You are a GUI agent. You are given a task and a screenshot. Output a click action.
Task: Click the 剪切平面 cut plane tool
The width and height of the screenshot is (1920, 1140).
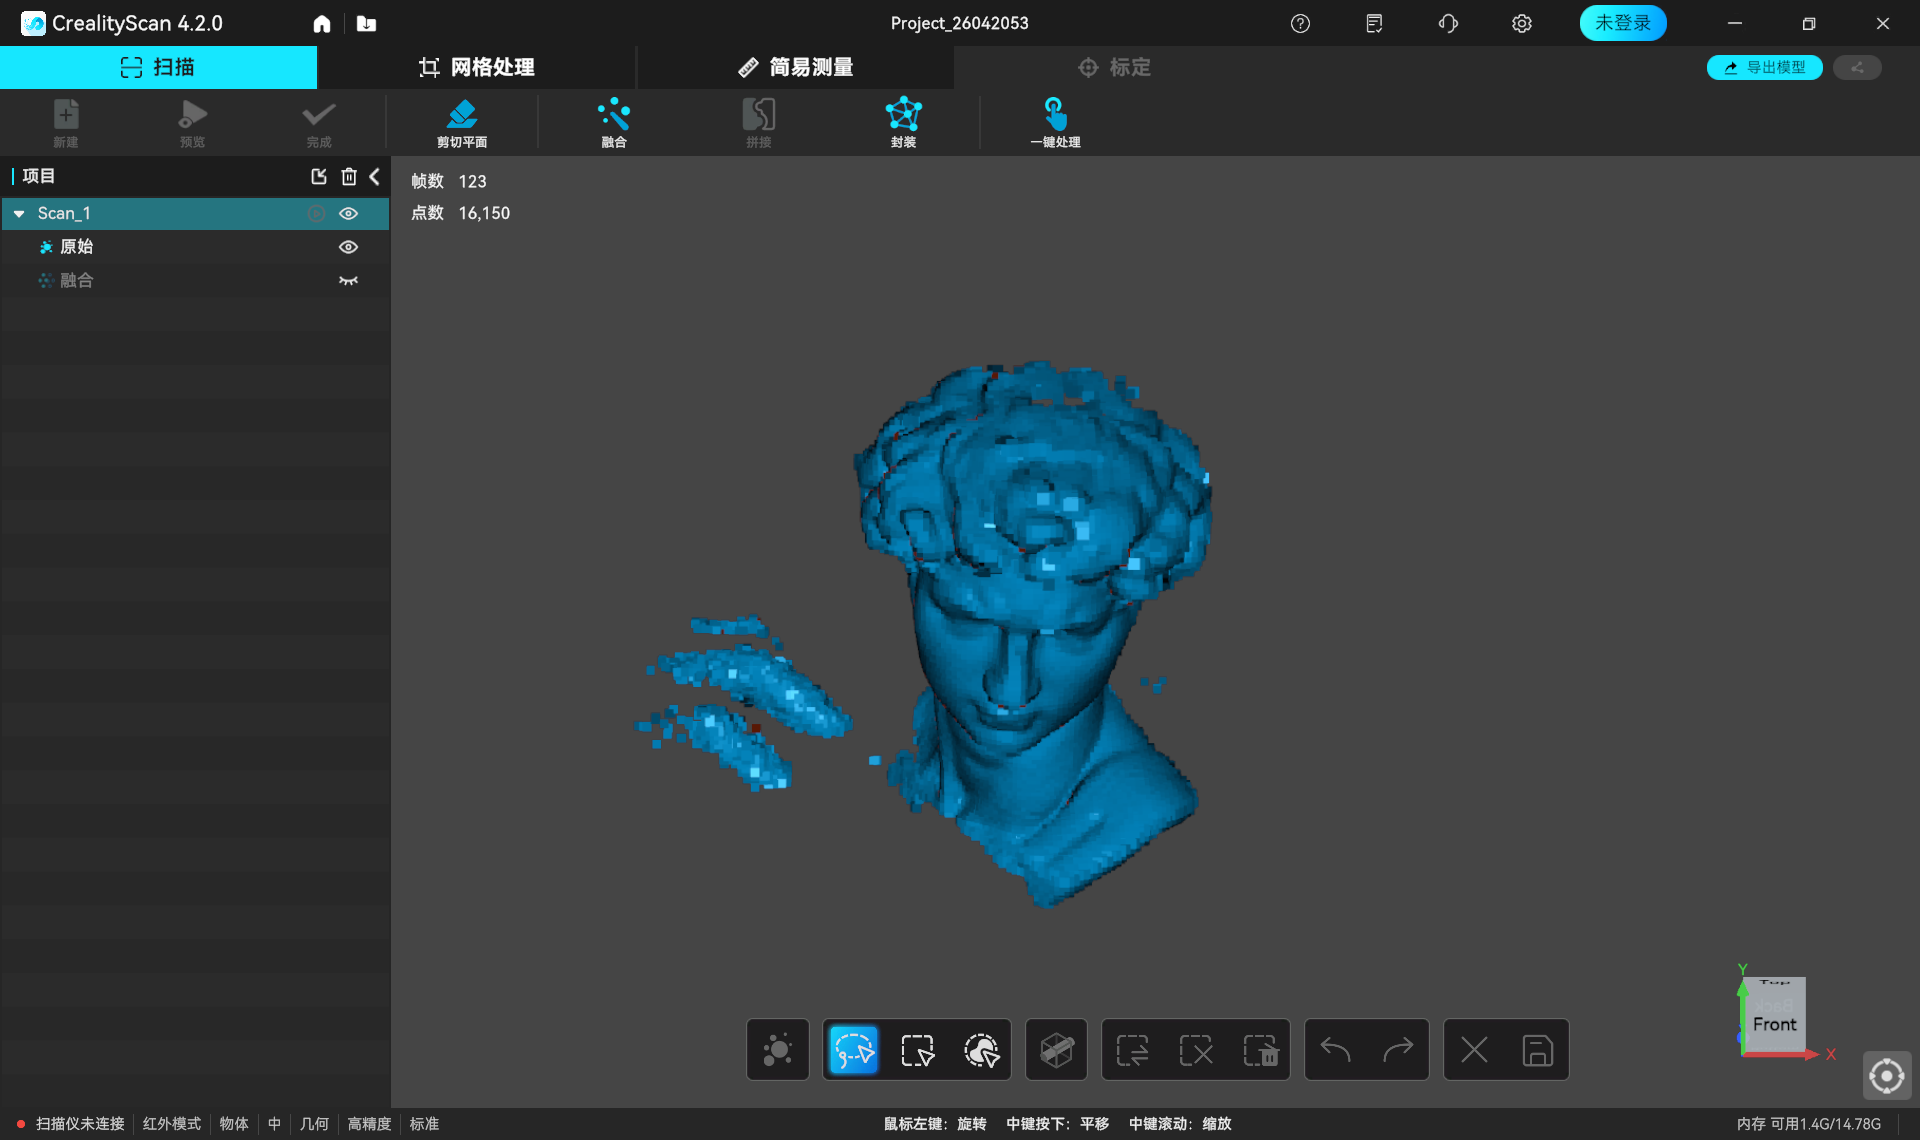[x=461, y=122]
